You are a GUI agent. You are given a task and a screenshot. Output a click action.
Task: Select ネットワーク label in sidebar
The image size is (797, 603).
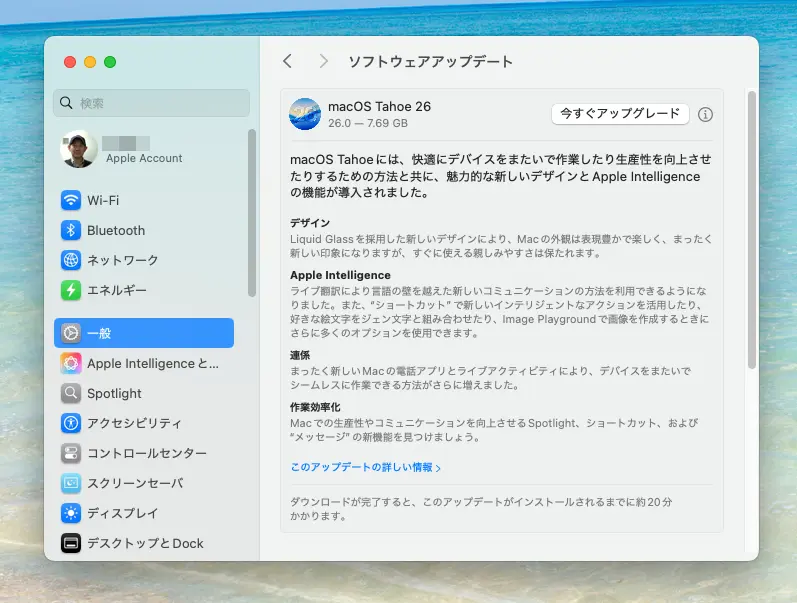(x=122, y=260)
